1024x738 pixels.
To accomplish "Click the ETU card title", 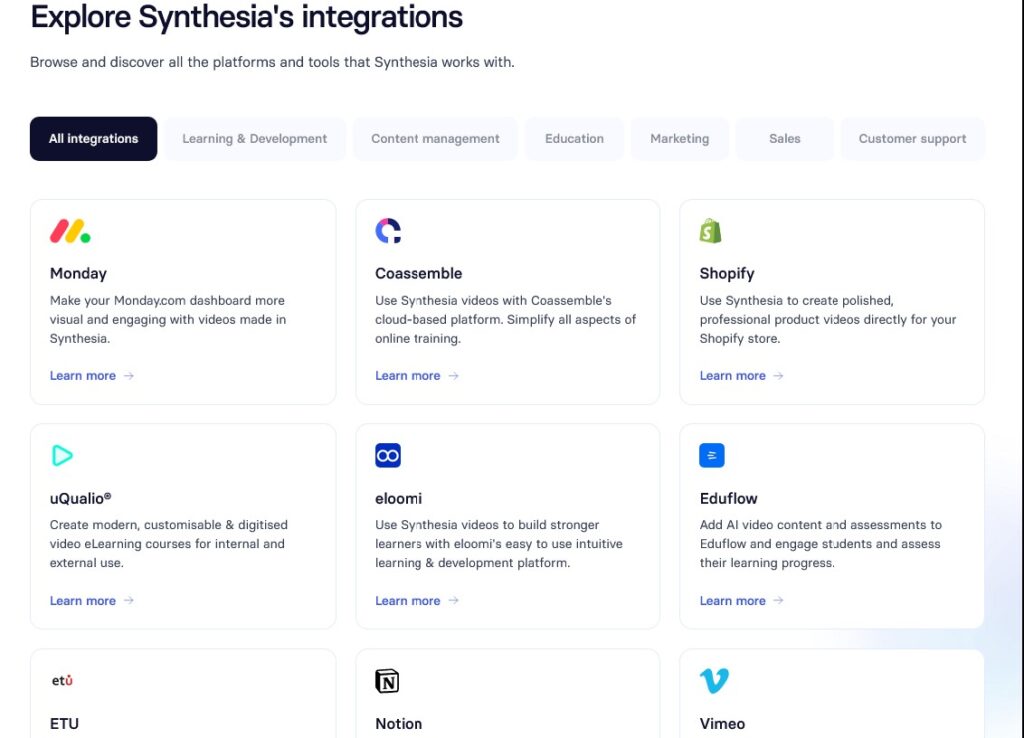I will coord(64,724).
